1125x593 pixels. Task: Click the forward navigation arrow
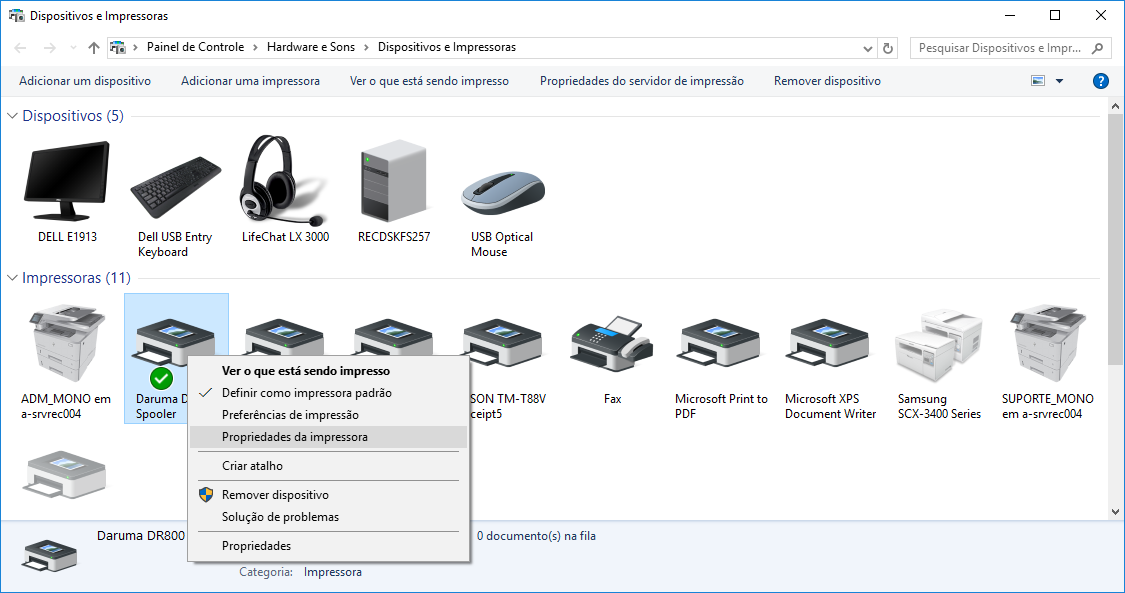tap(50, 48)
